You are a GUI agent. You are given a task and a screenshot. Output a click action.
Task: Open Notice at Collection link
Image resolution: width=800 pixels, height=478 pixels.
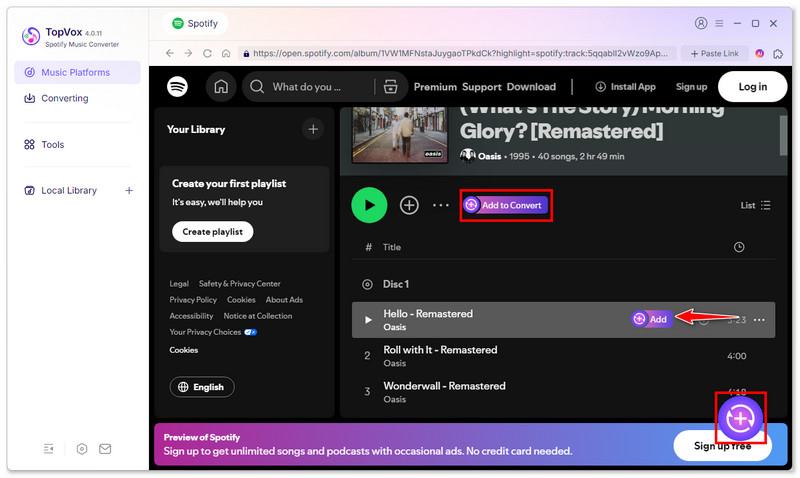click(258, 316)
